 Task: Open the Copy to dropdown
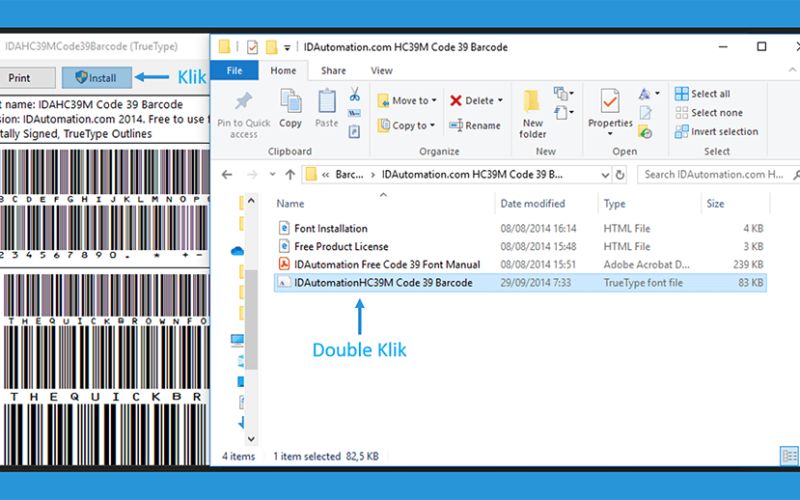(x=406, y=125)
